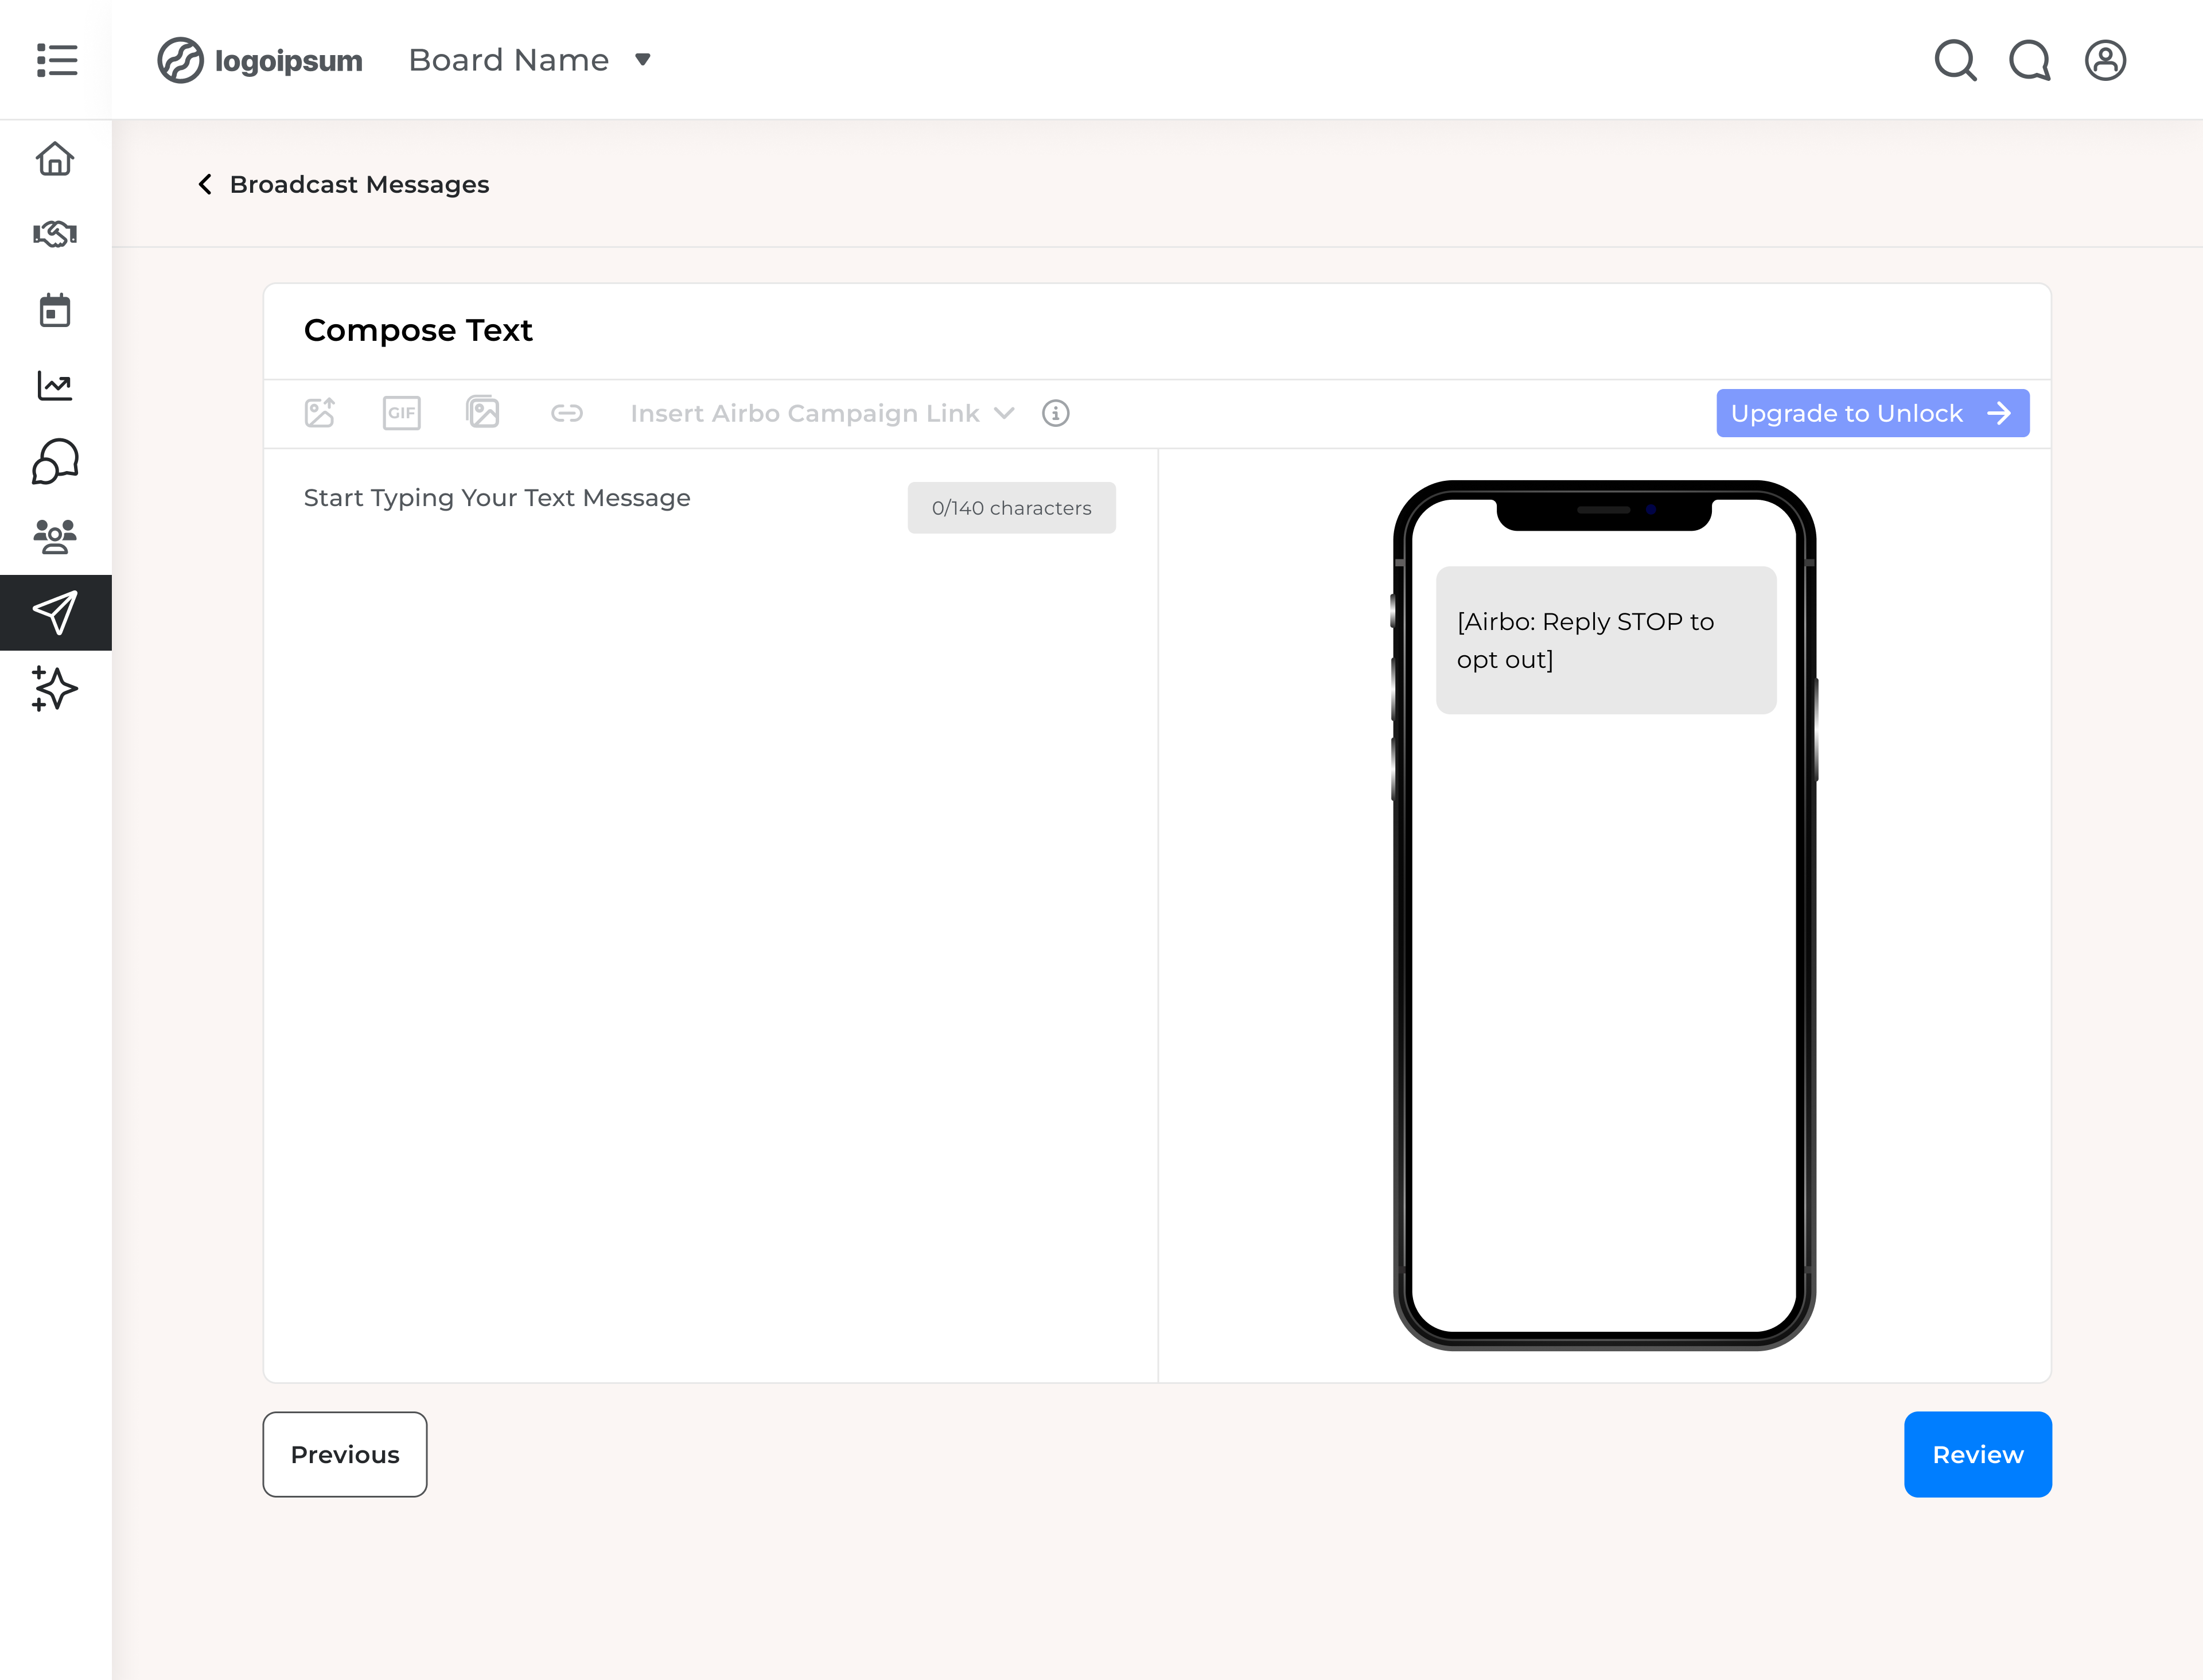The height and width of the screenshot is (1680, 2203).
Task: Open the list menu at top left
Action: coord(56,60)
